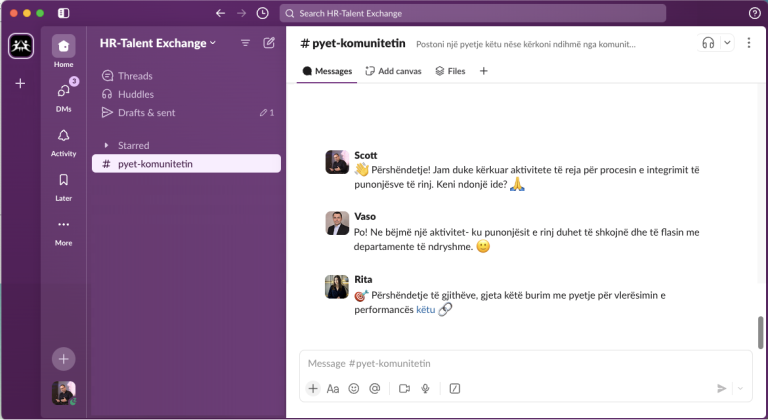Open the Threads view in sidebar
The height and width of the screenshot is (420, 768).
coord(135,76)
